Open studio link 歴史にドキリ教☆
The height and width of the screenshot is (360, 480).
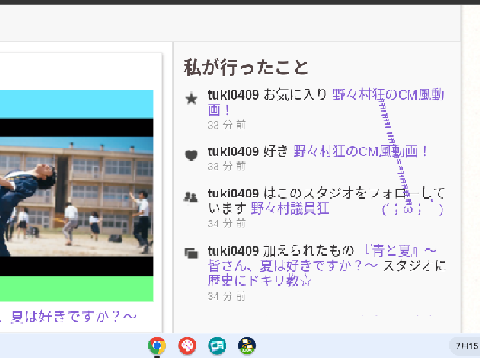click(259, 280)
